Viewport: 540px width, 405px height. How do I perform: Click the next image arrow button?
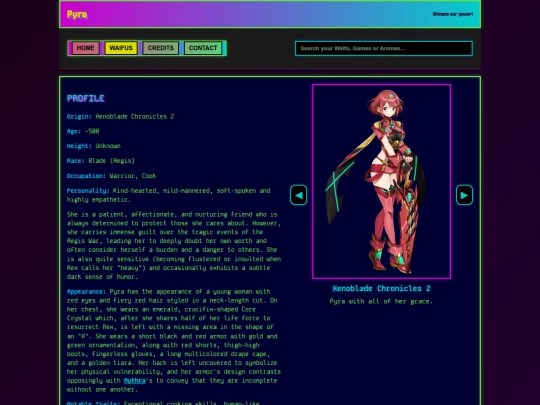pos(464,195)
